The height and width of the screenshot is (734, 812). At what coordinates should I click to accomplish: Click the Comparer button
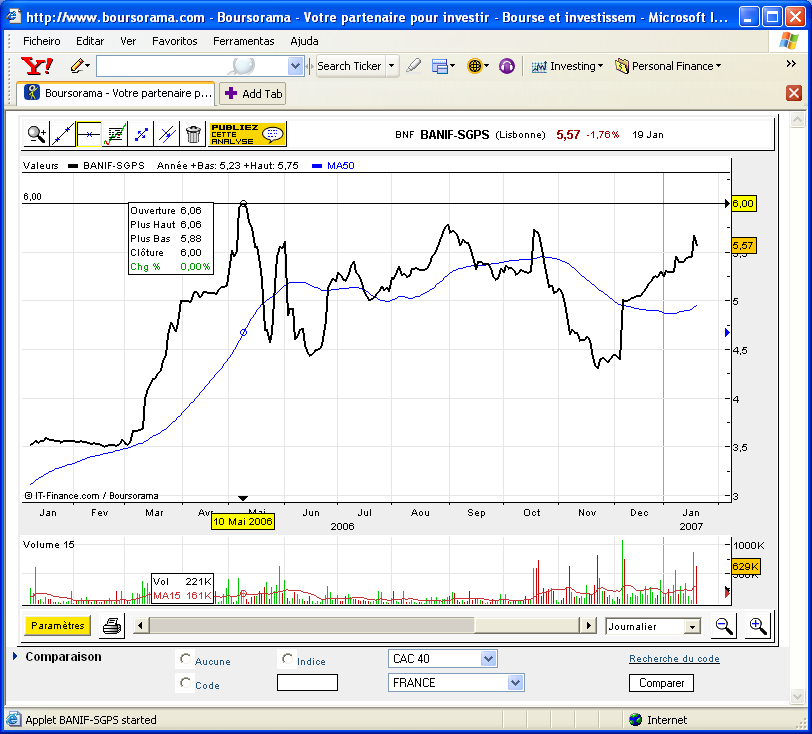tap(661, 683)
